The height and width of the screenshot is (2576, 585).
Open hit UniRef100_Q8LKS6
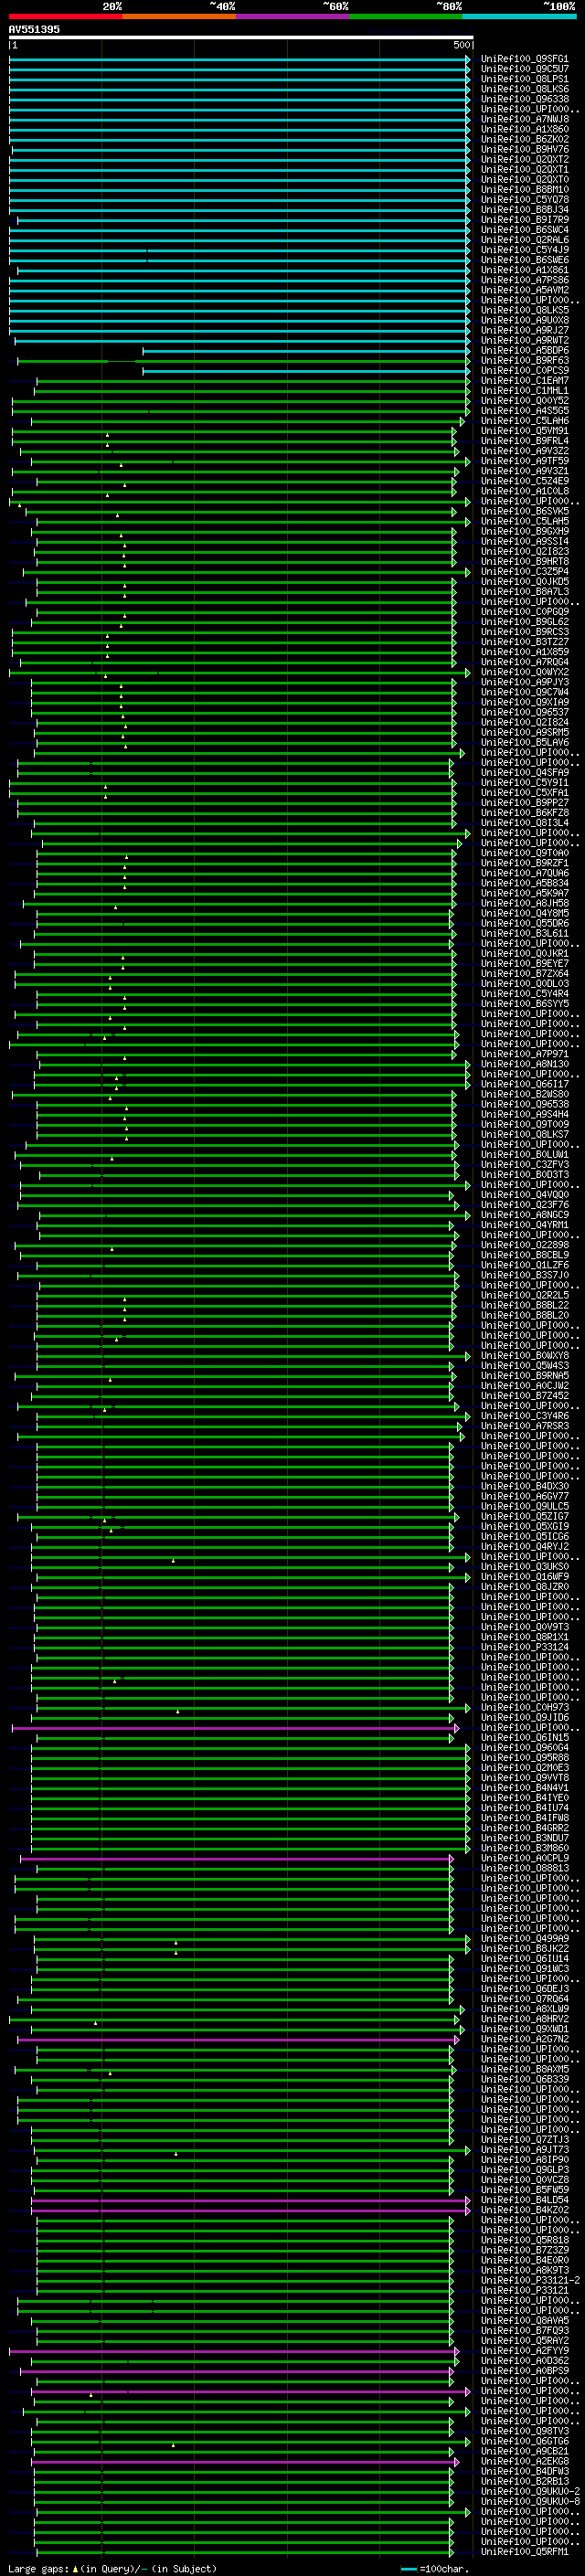[525, 89]
